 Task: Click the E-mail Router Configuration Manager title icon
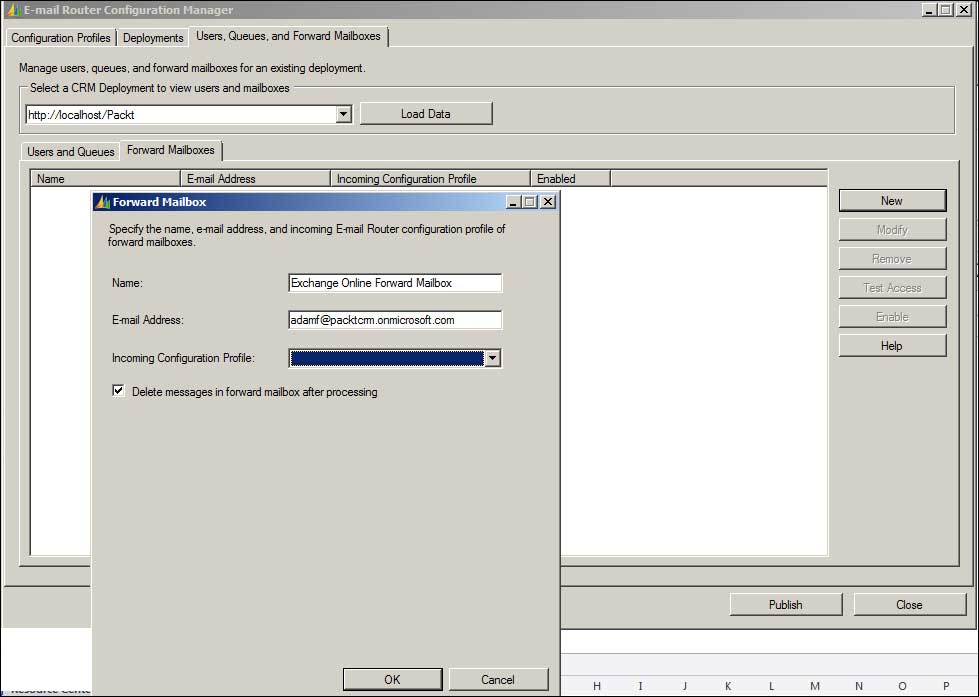(14, 10)
